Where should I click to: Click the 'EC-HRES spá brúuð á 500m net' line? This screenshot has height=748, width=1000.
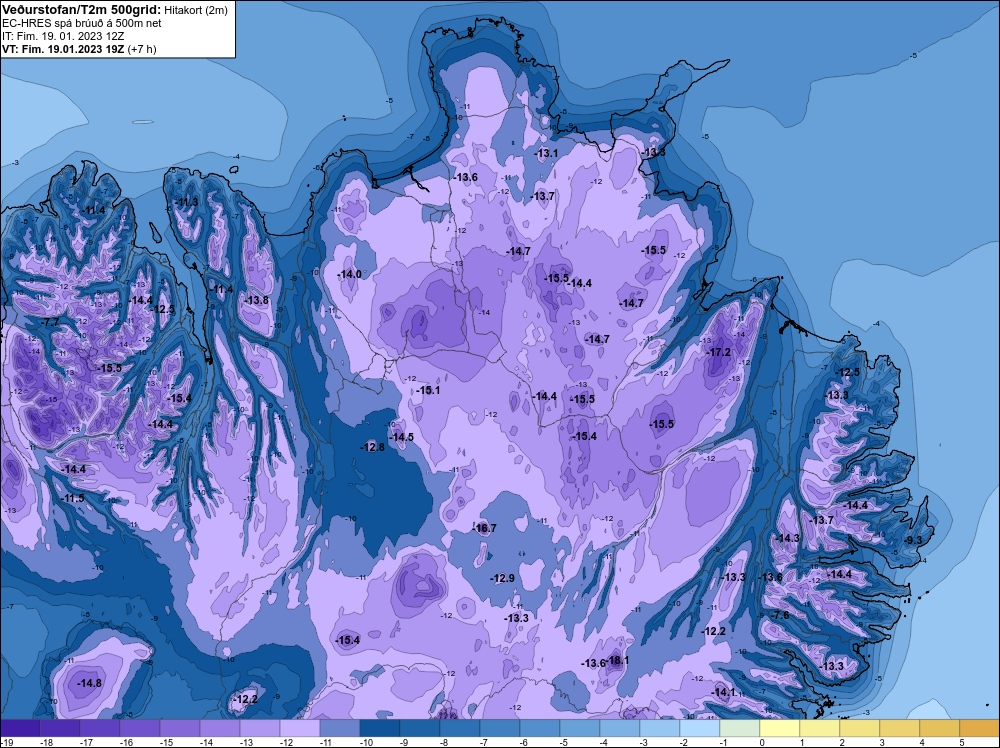pyautogui.click(x=82, y=23)
